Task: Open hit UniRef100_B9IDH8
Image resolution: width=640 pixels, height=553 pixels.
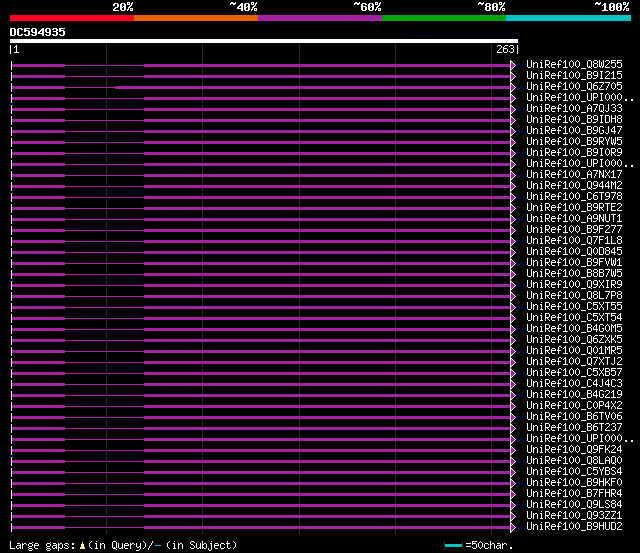Action: [x=574, y=120]
